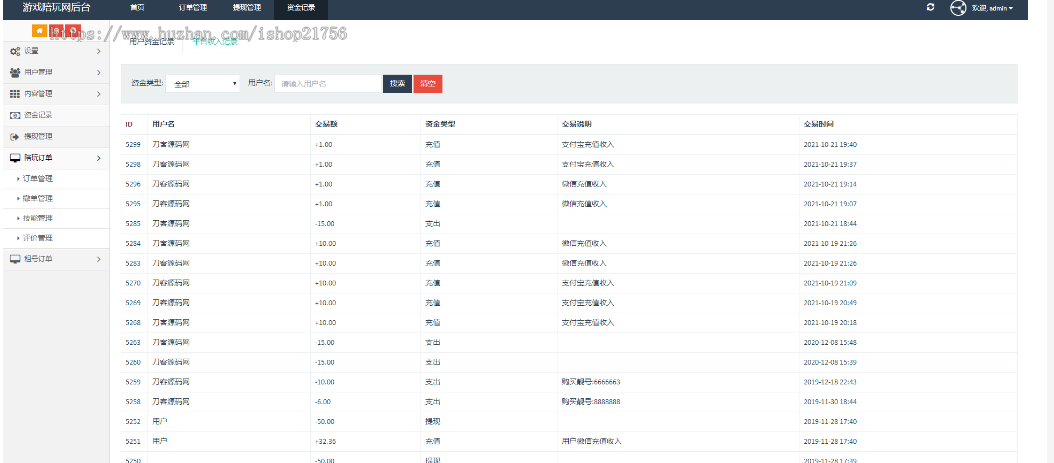Click the money icon beside sidebar 资金记录
This screenshot has height=463, width=1054.
click(x=15, y=115)
